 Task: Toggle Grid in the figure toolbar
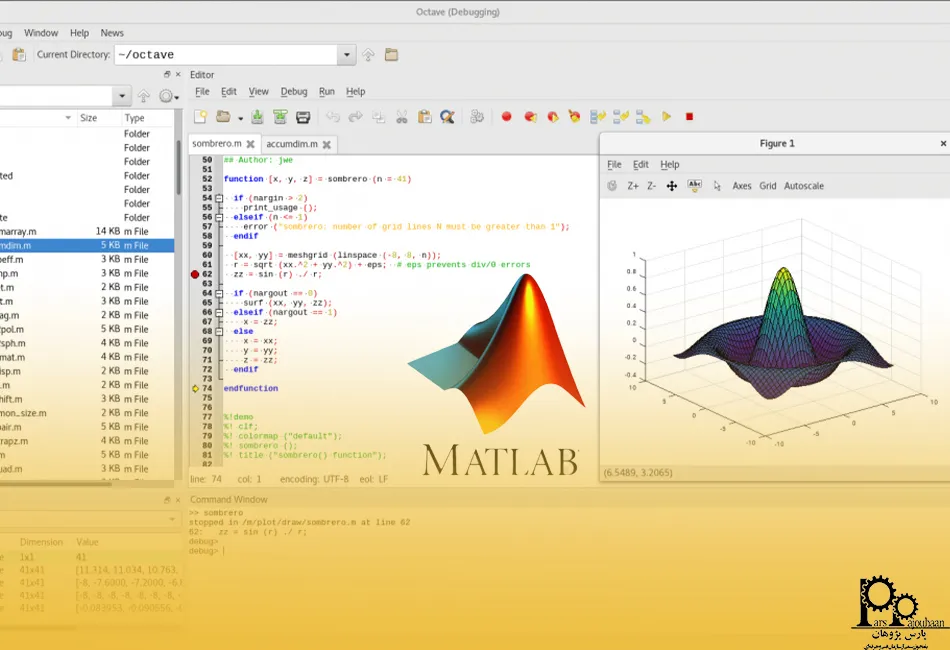768,186
